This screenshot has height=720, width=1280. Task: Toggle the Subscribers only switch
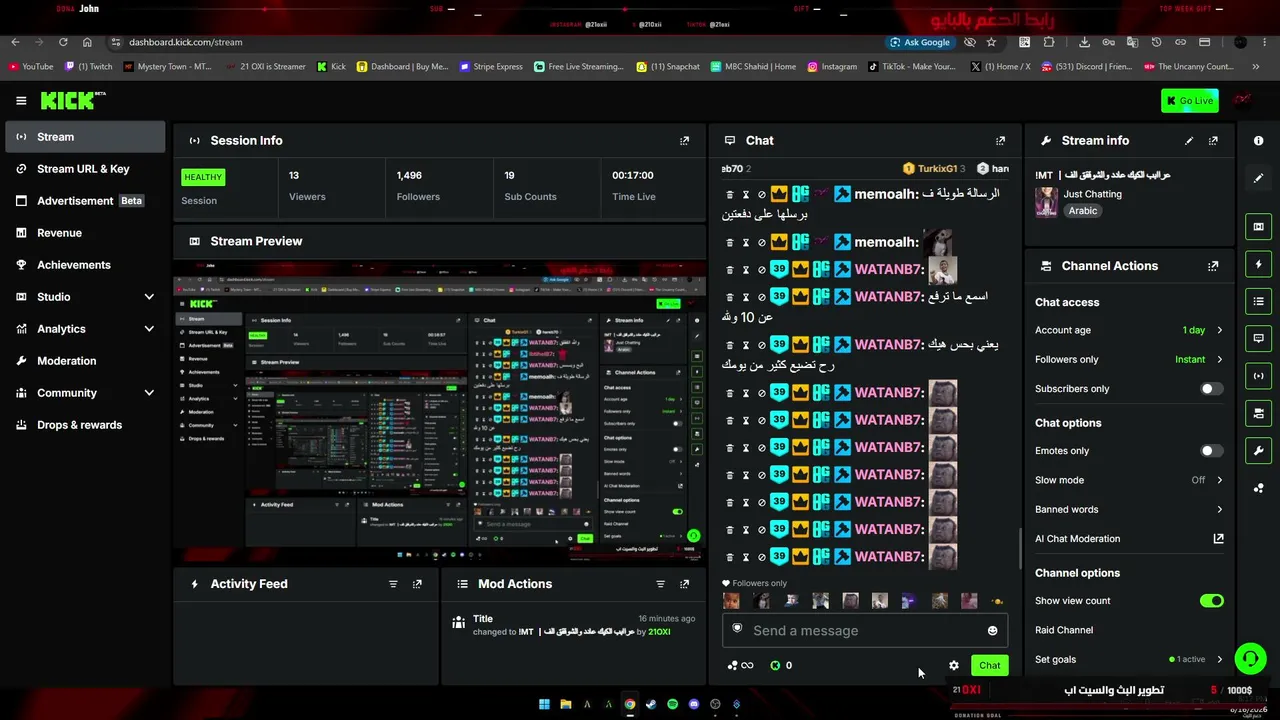pos(1211,389)
